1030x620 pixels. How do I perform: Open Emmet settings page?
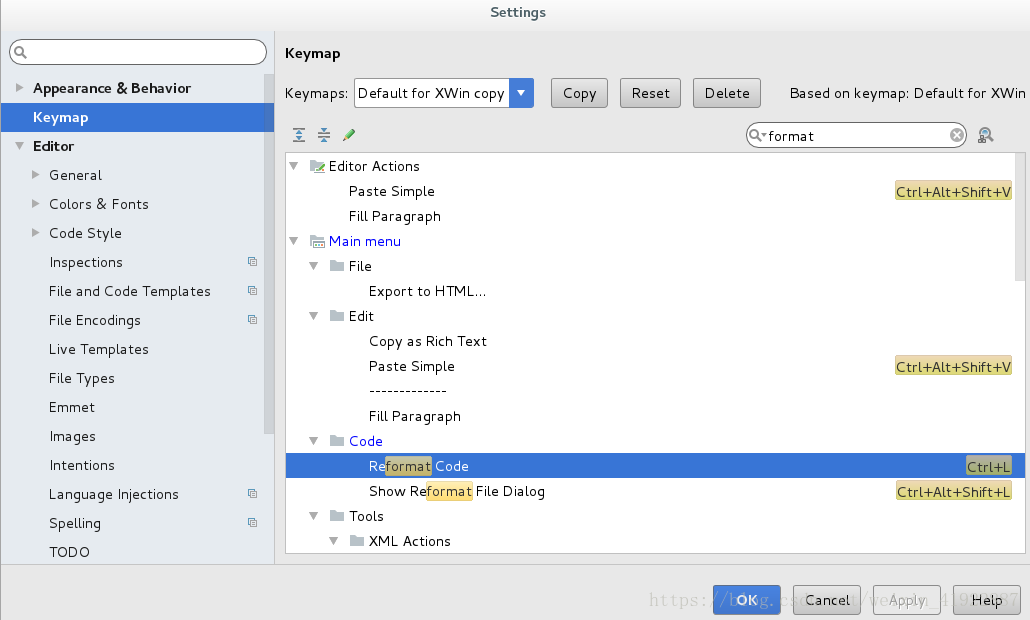[72, 407]
